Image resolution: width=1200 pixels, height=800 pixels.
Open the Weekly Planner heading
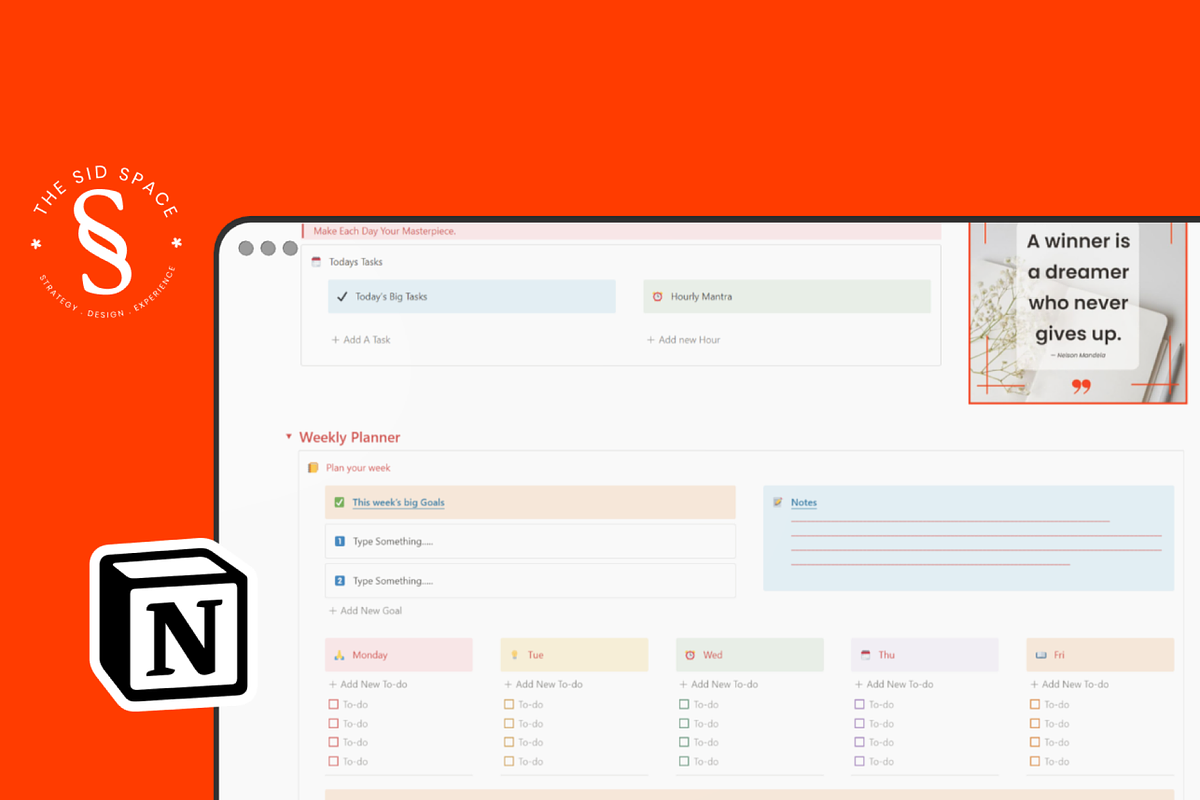pyautogui.click(x=350, y=438)
